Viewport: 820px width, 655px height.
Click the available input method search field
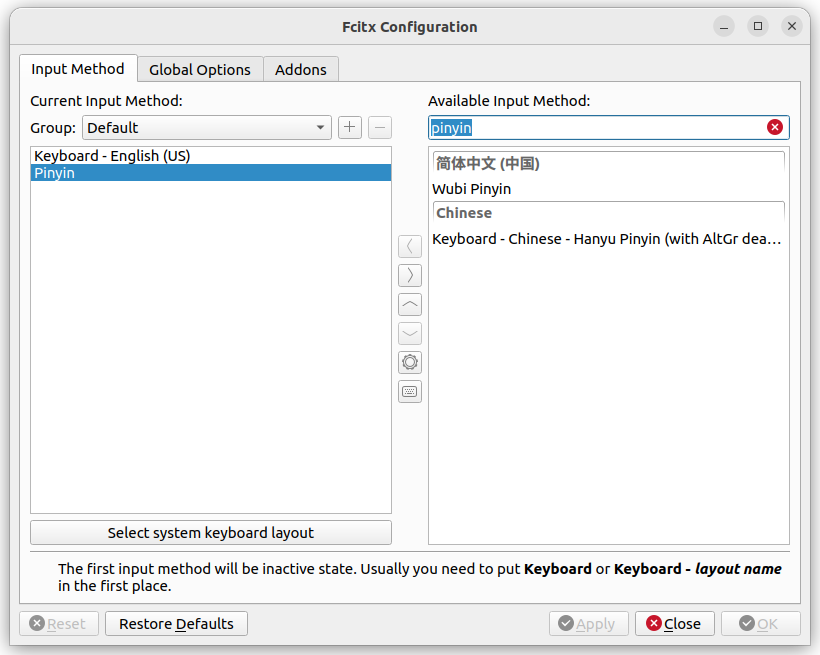596,128
